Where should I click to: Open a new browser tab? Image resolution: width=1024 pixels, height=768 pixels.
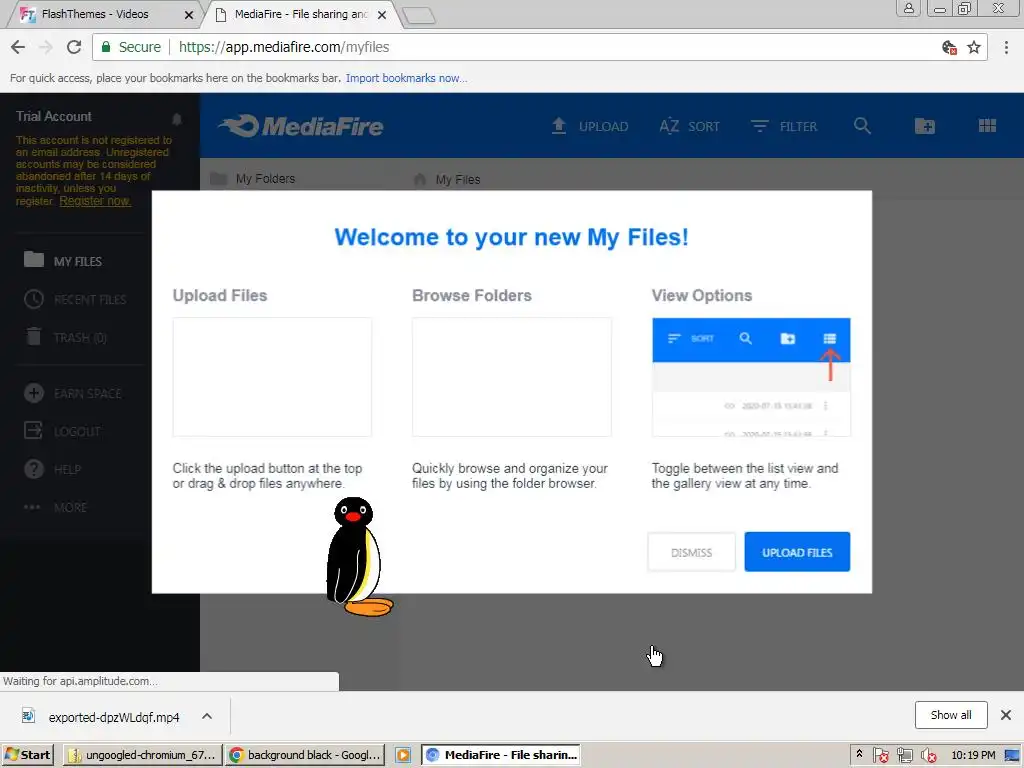419,16
